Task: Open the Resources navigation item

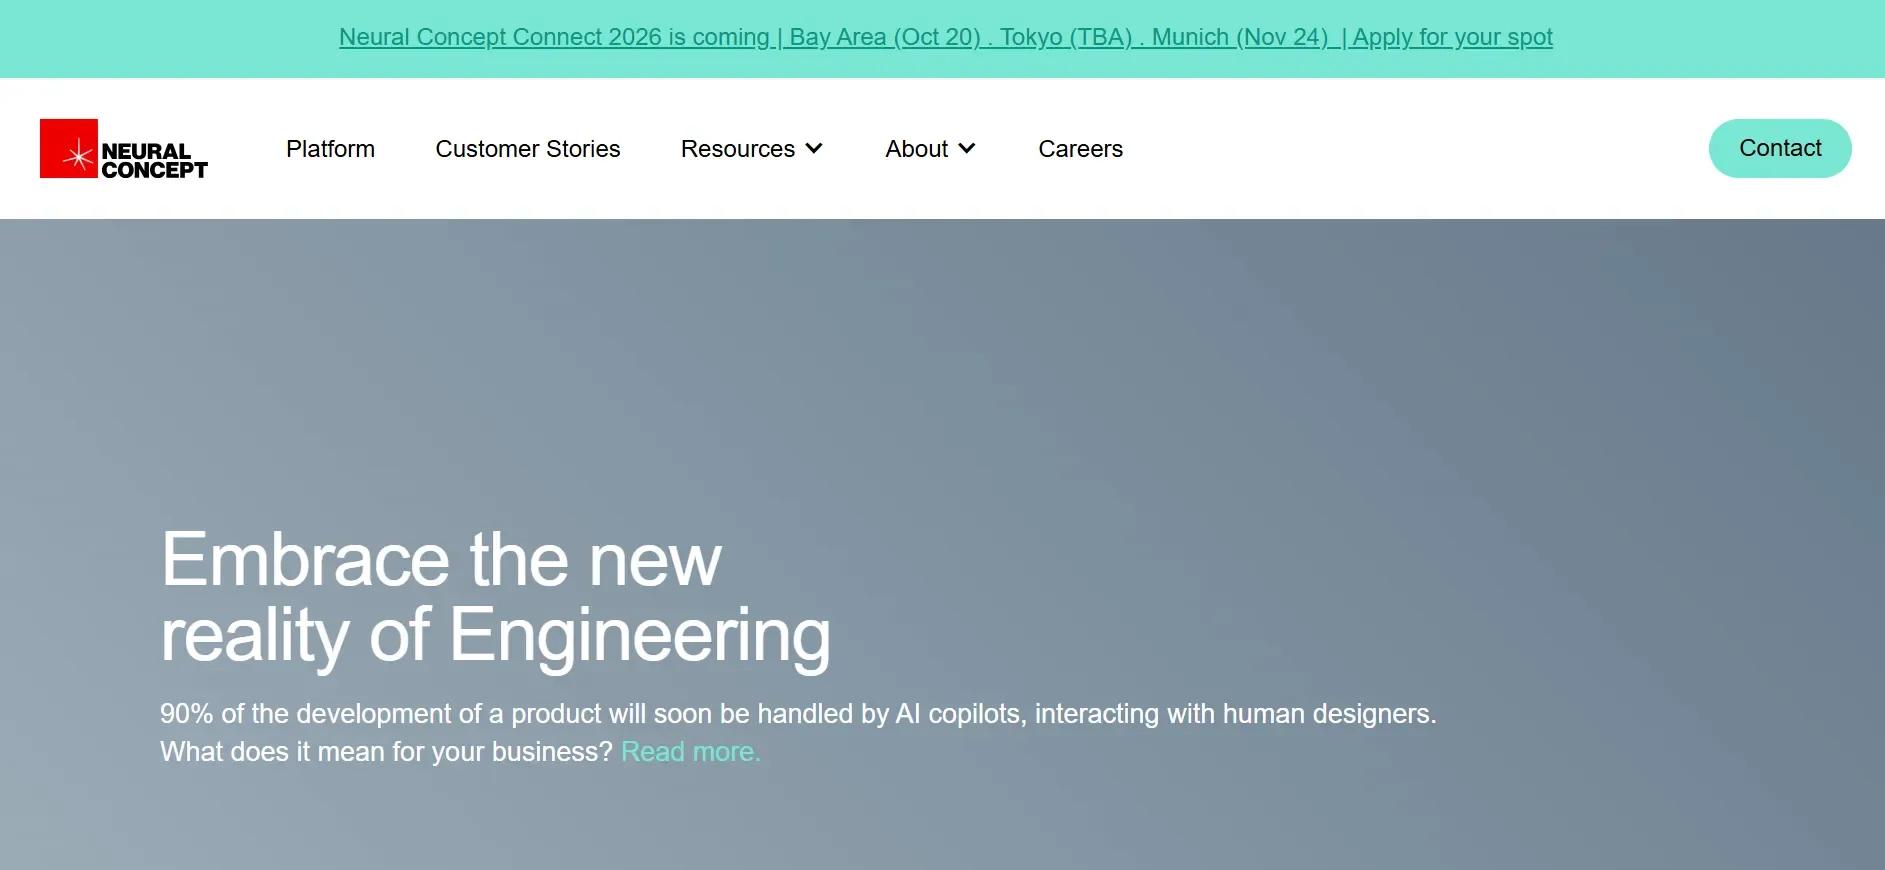Action: pos(738,149)
